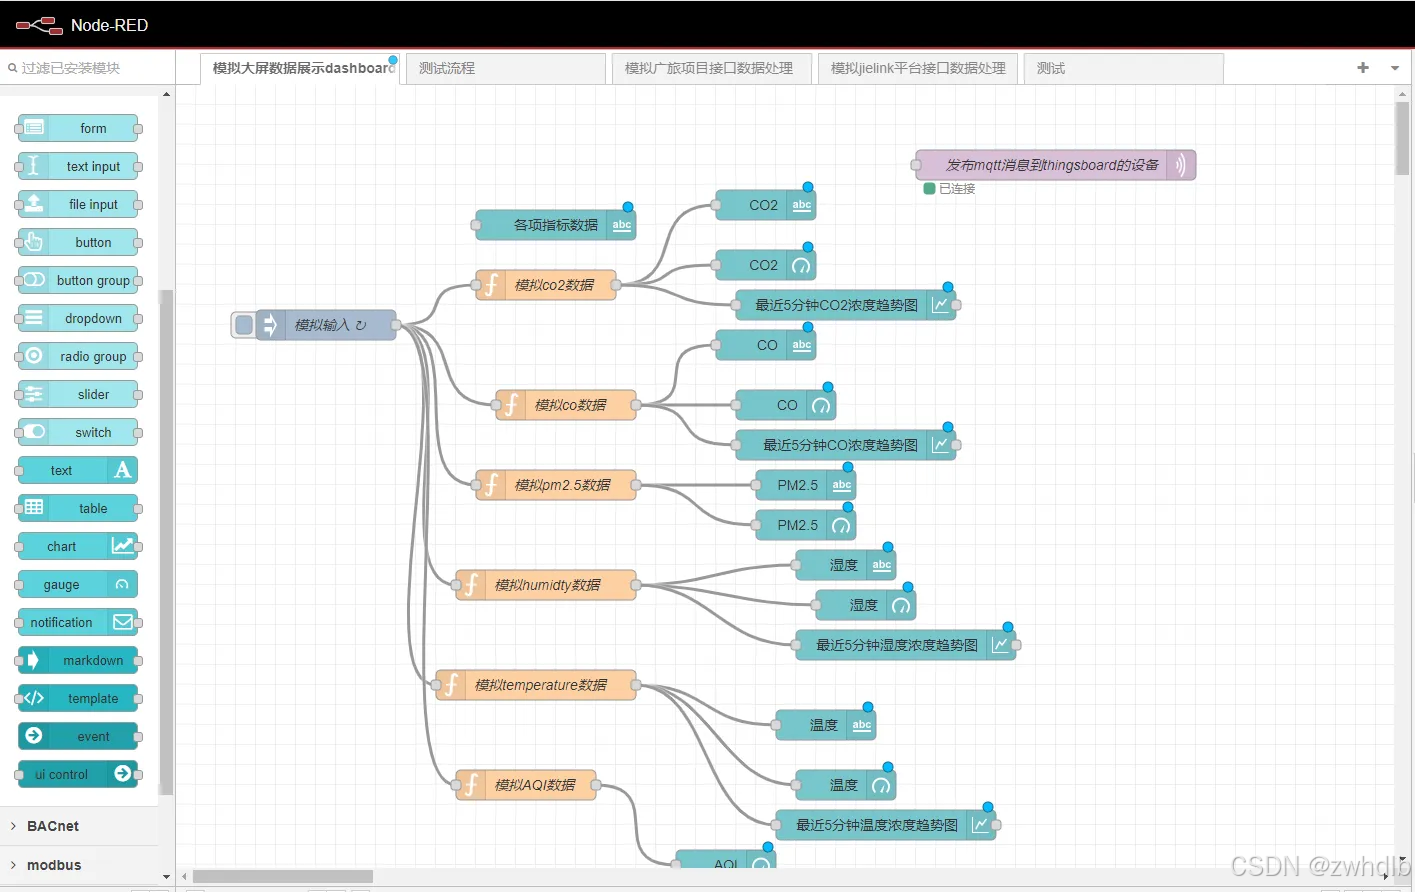This screenshot has height=892, width=1415.
Task: Select the notification widget in the palette
Action: point(78,622)
